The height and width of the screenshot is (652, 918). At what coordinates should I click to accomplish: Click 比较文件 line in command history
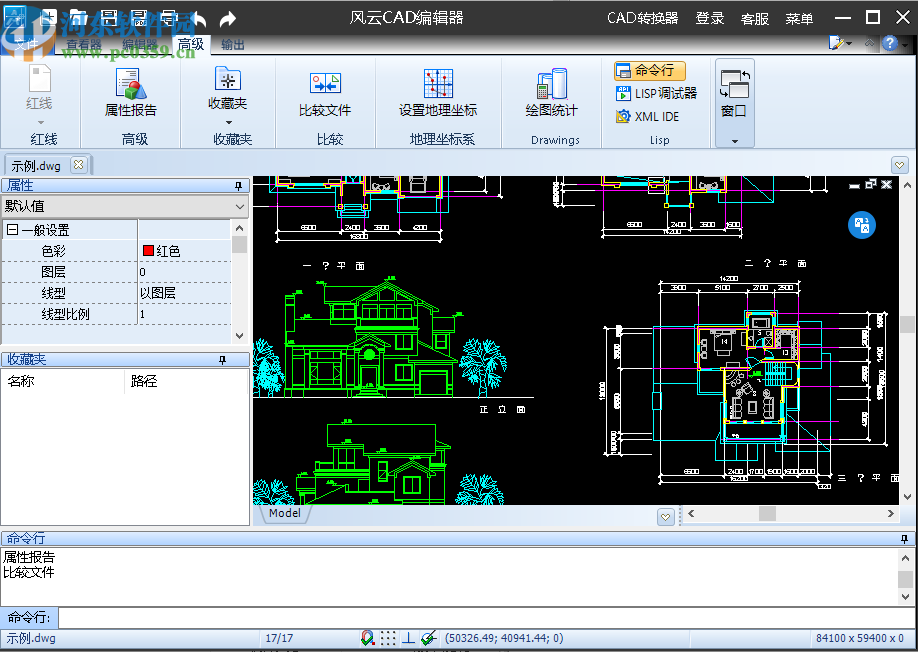coord(28,572)
